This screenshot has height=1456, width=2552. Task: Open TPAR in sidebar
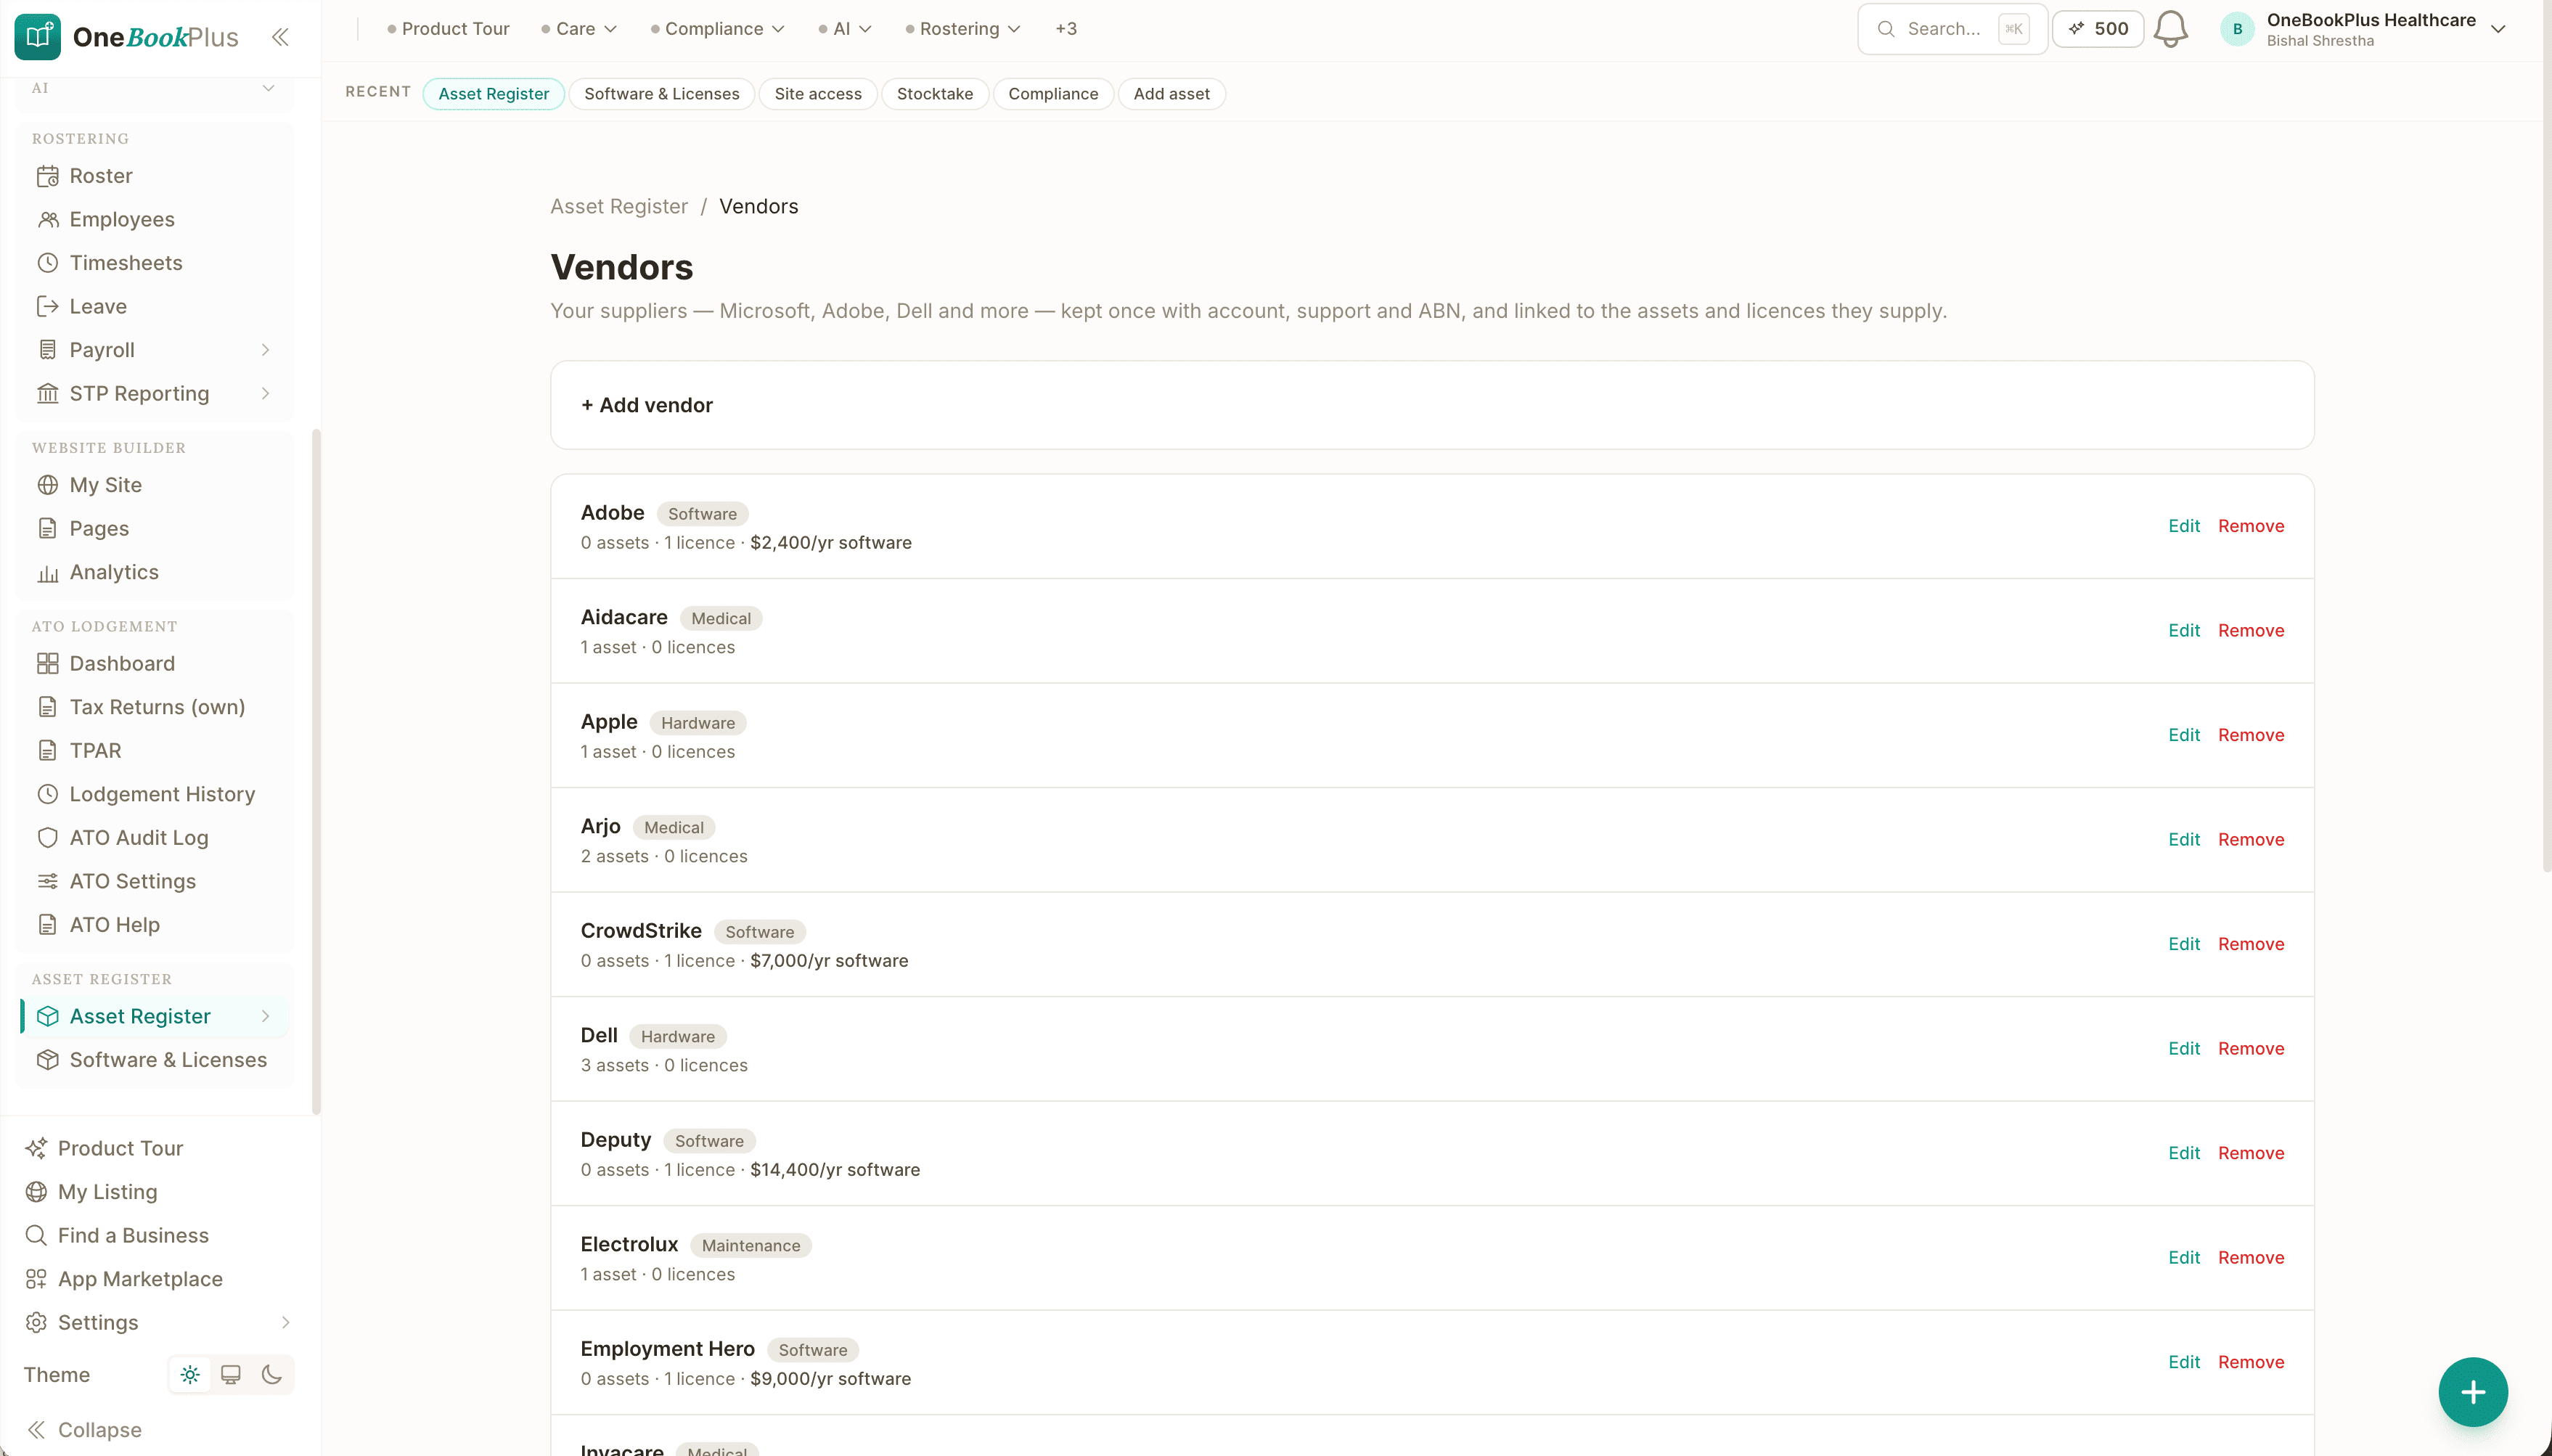click(x=79, y=750)
